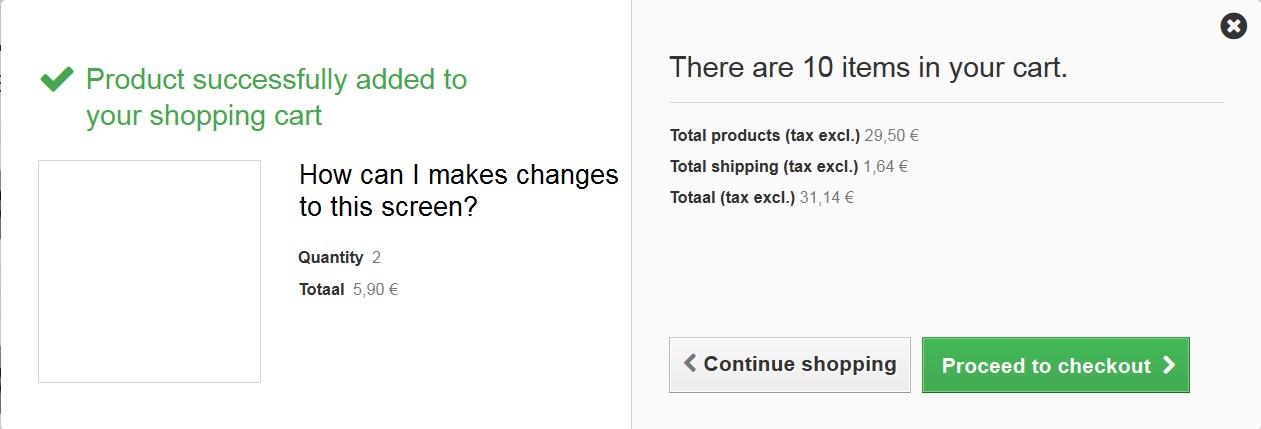The height and width of the screenshot is (429, 1261).
Task: Click the cart "Totaal (tax excl.)" label
Action: (732, 198)
